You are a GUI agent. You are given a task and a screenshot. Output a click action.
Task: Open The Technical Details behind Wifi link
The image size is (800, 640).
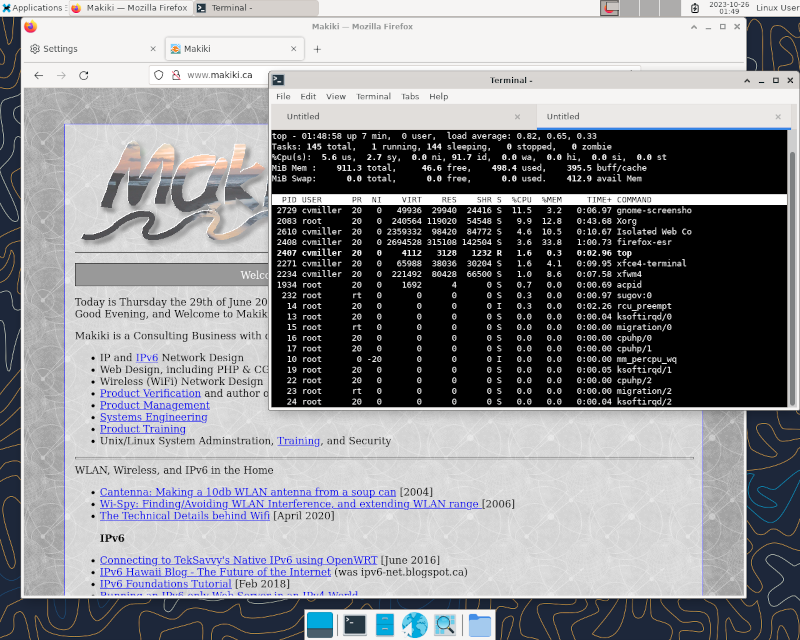(x=185, y=515)
